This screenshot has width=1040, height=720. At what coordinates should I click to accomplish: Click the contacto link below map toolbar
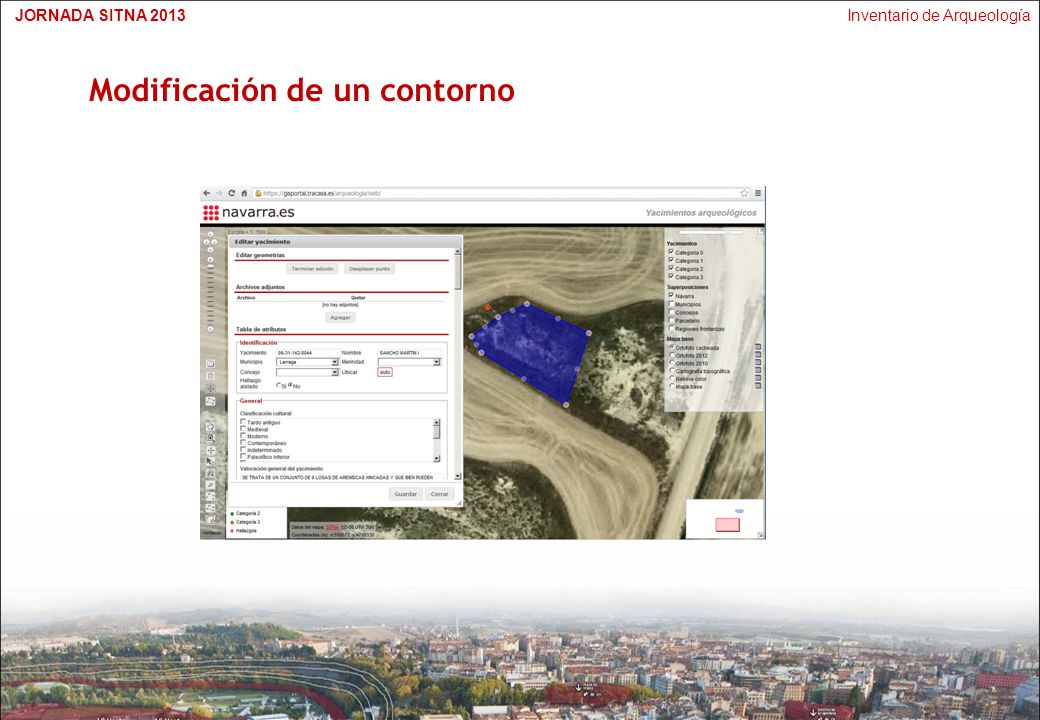212,532
